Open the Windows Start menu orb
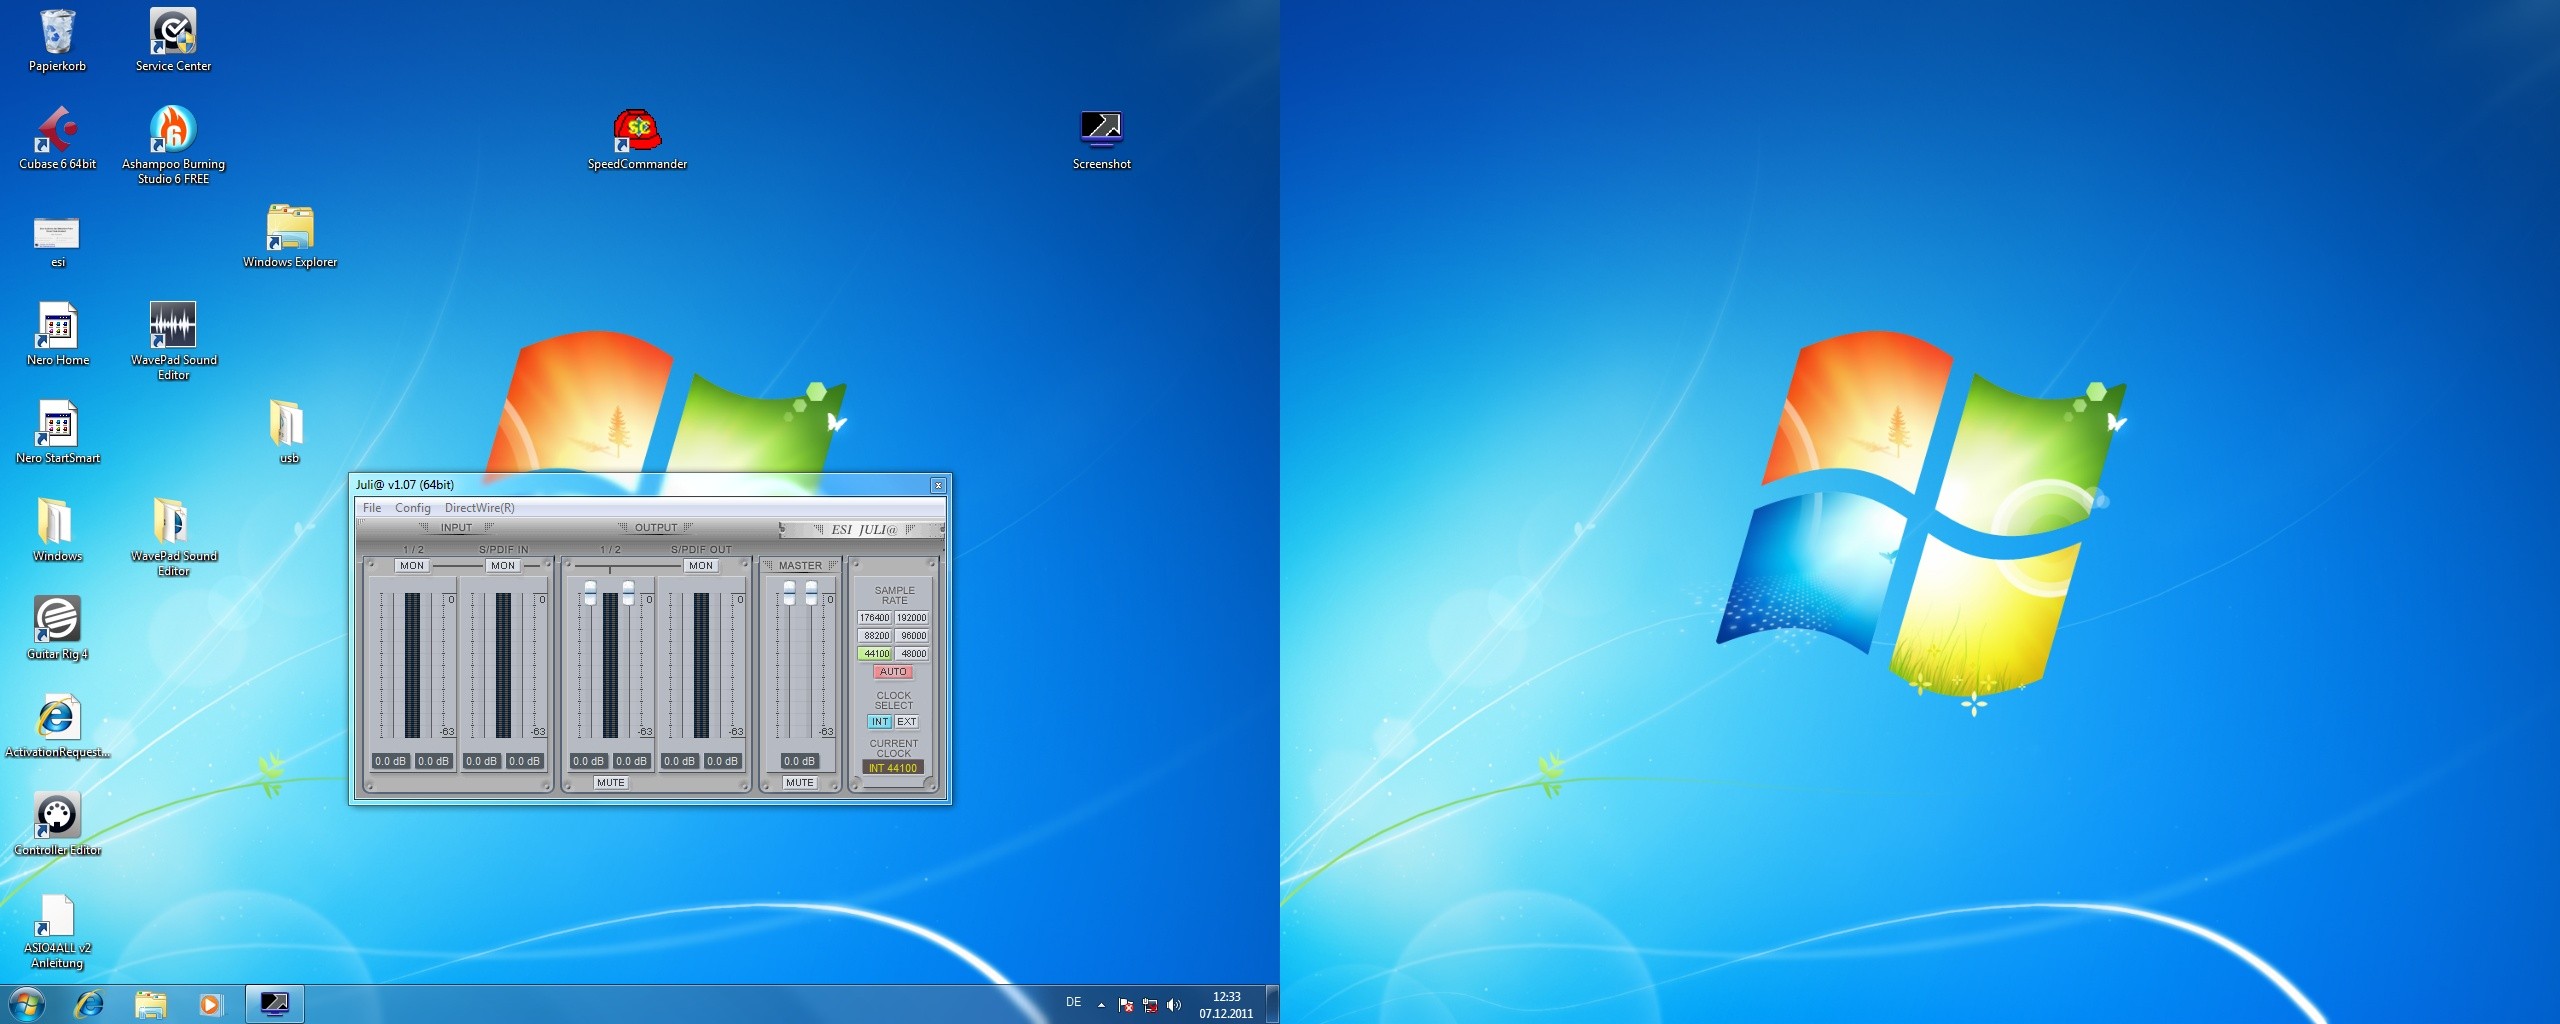This screenshot has height=1024, width=2560. click(27, 1003)
